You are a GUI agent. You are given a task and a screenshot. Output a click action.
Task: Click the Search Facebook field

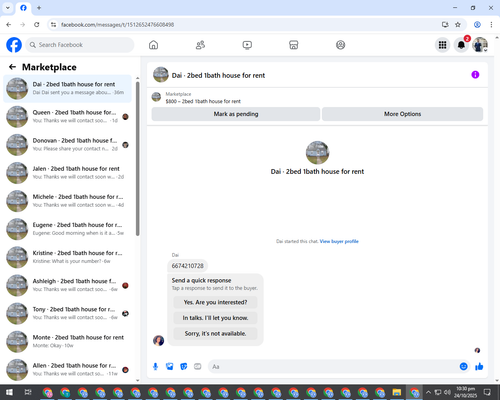pos(80,45)
